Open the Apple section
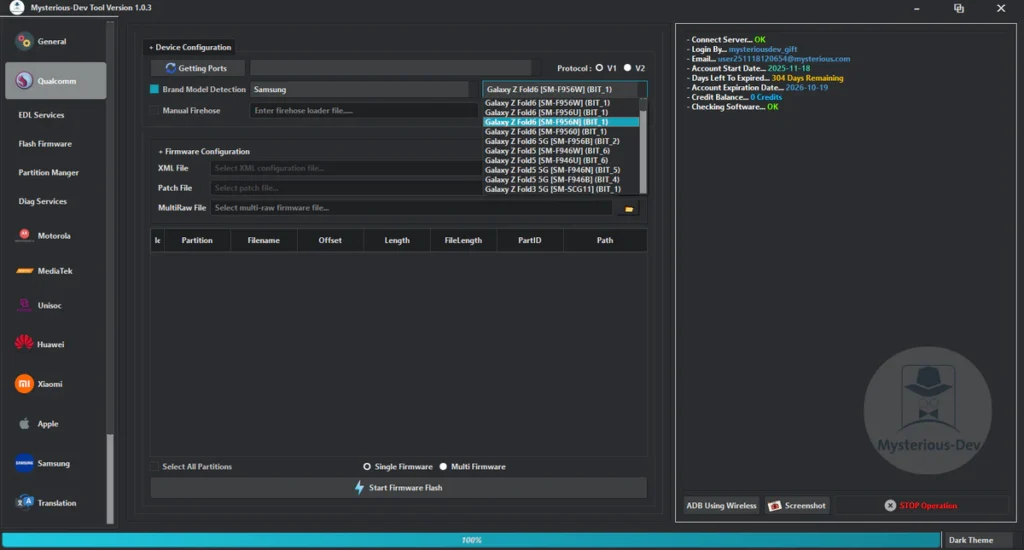 pyautogui.click(x=24, y=424)
